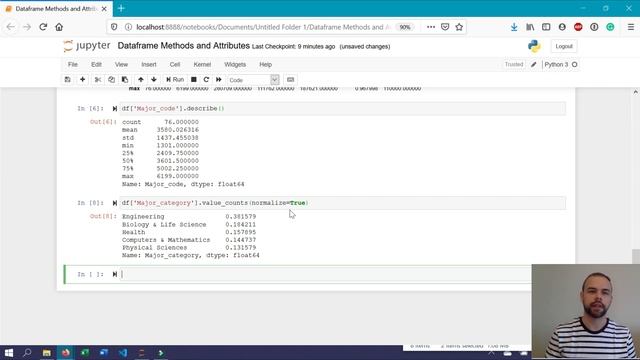Go to browser home page icon
Screen dimensions: 640x360
click(x=59, y=27)
